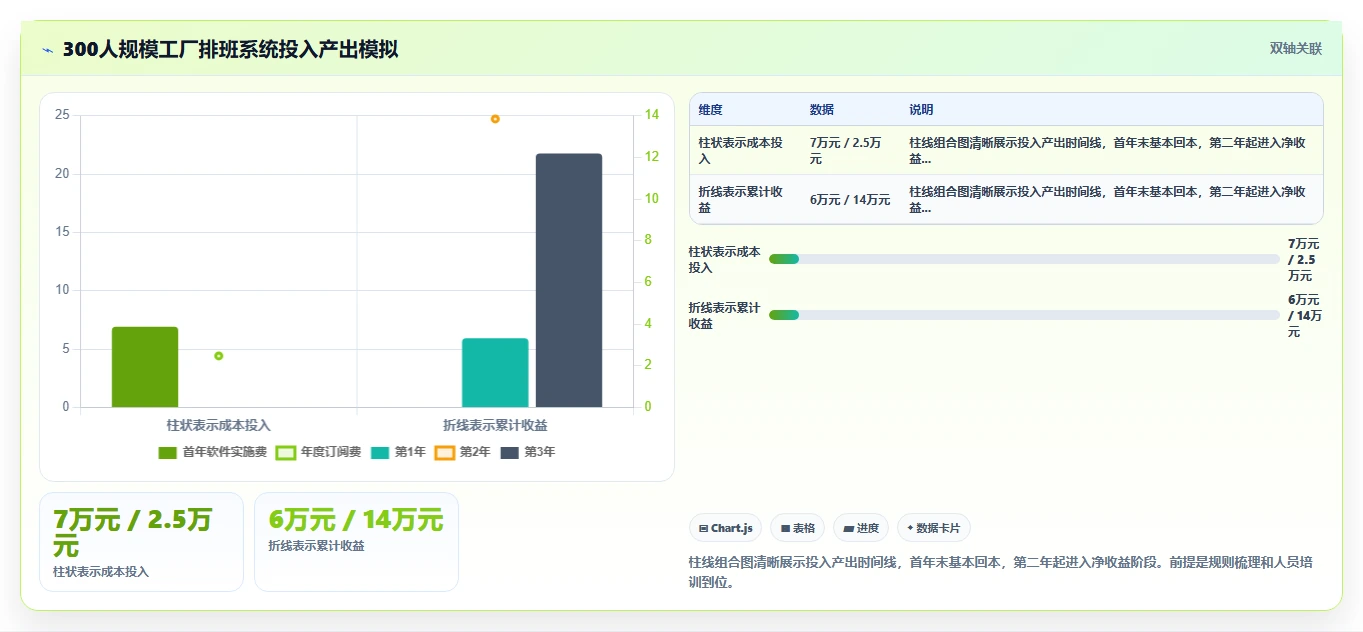Click the summary paragraph starting 柱线组合图清晰展示

point(1000,572)
